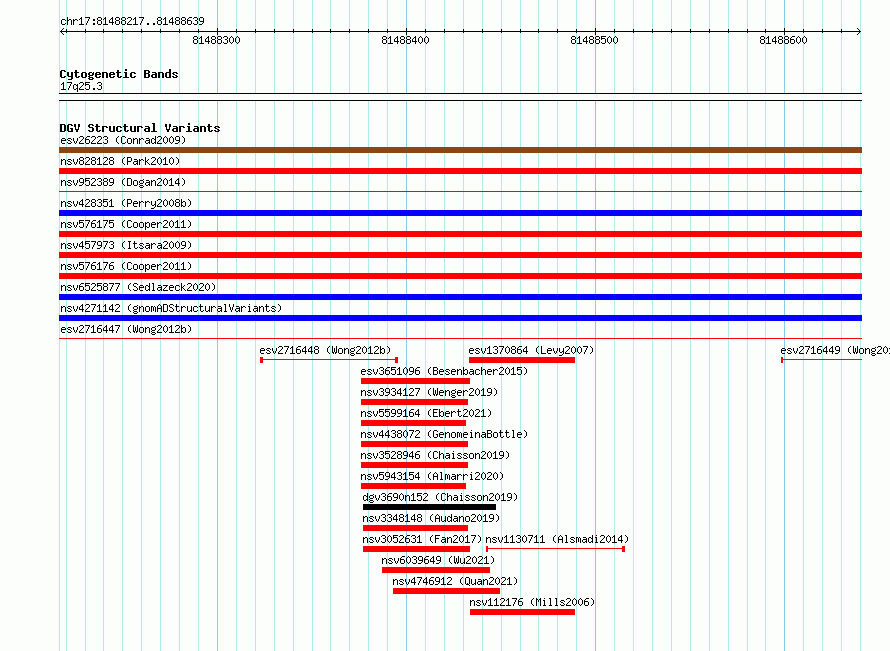Click the red bar under esv1370864
The height and width of the screenshot is (651, 890).
522,360
